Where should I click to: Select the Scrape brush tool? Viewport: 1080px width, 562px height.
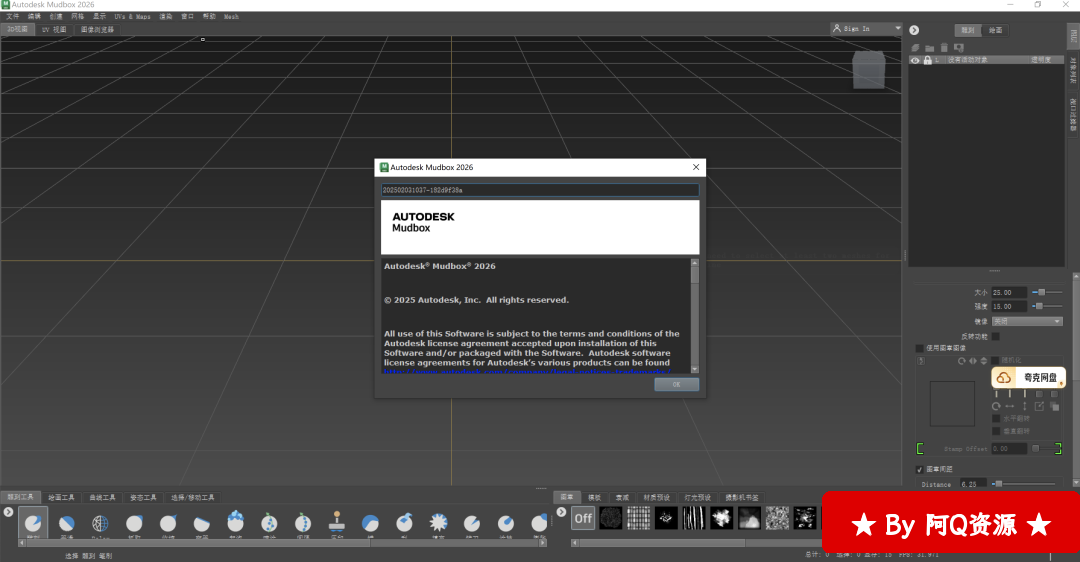pyautogui.click(x=404, y=523)
